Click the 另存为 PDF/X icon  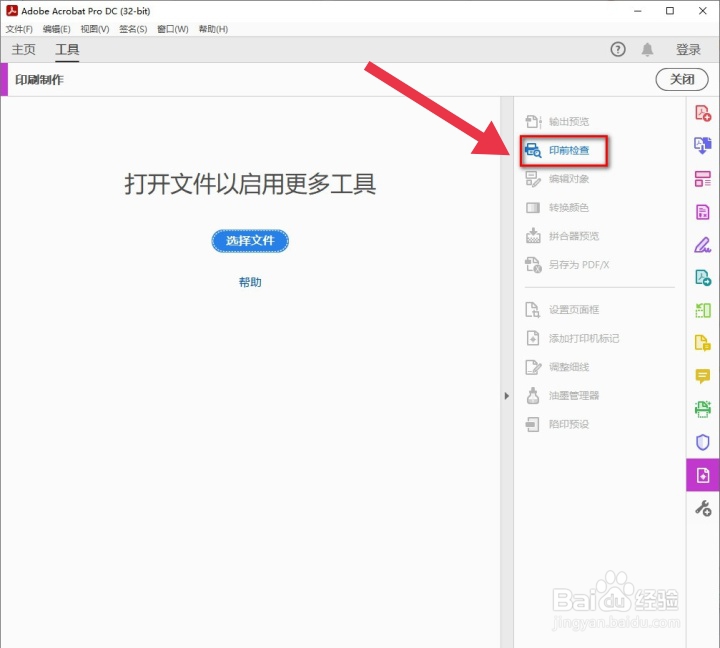coord(533,265)
